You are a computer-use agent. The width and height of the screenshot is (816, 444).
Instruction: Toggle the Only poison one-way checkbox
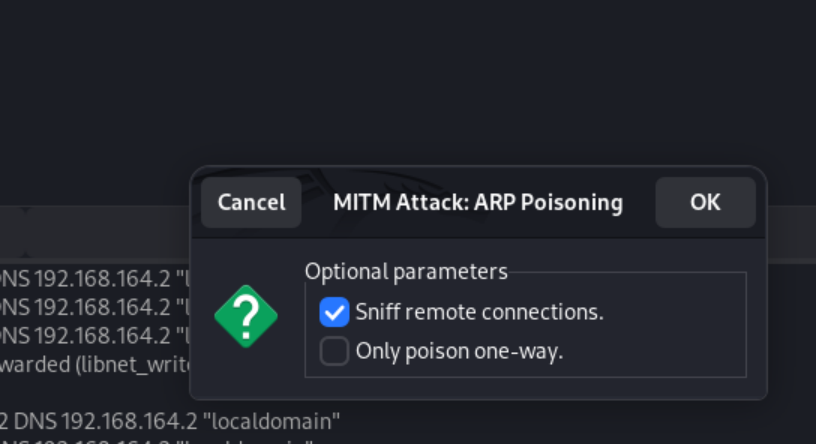click(x=334, y=351)
